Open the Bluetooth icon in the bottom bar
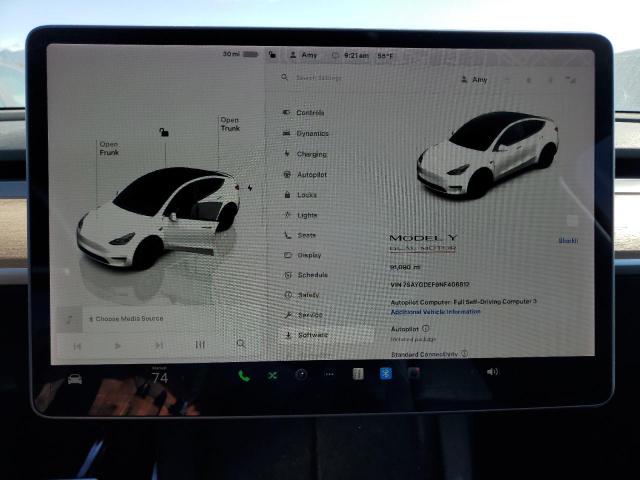 coord(386,373)
